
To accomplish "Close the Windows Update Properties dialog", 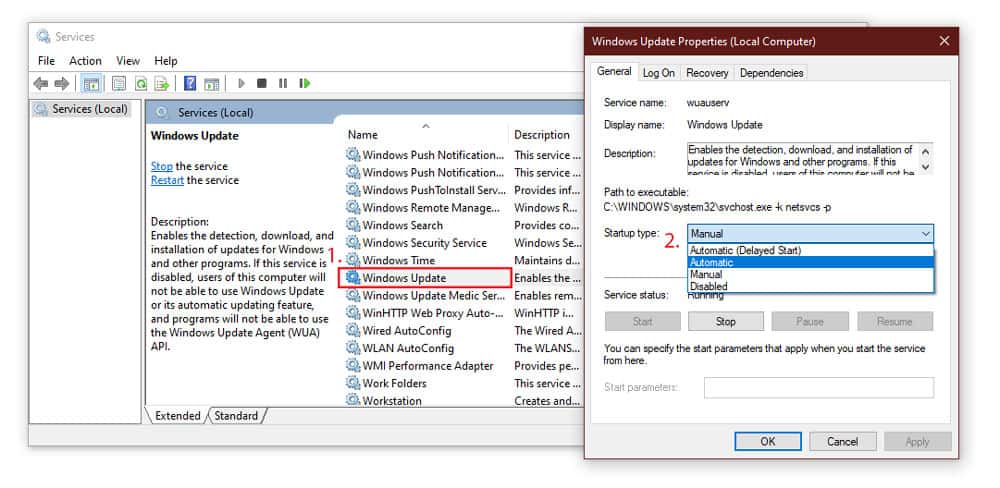I will point(944,41).
